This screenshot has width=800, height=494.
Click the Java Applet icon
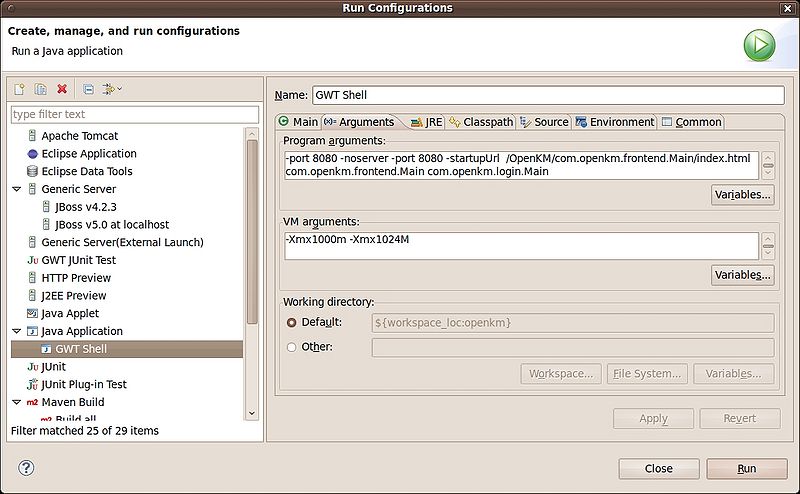pyautogui.click(x=32, y=313)
